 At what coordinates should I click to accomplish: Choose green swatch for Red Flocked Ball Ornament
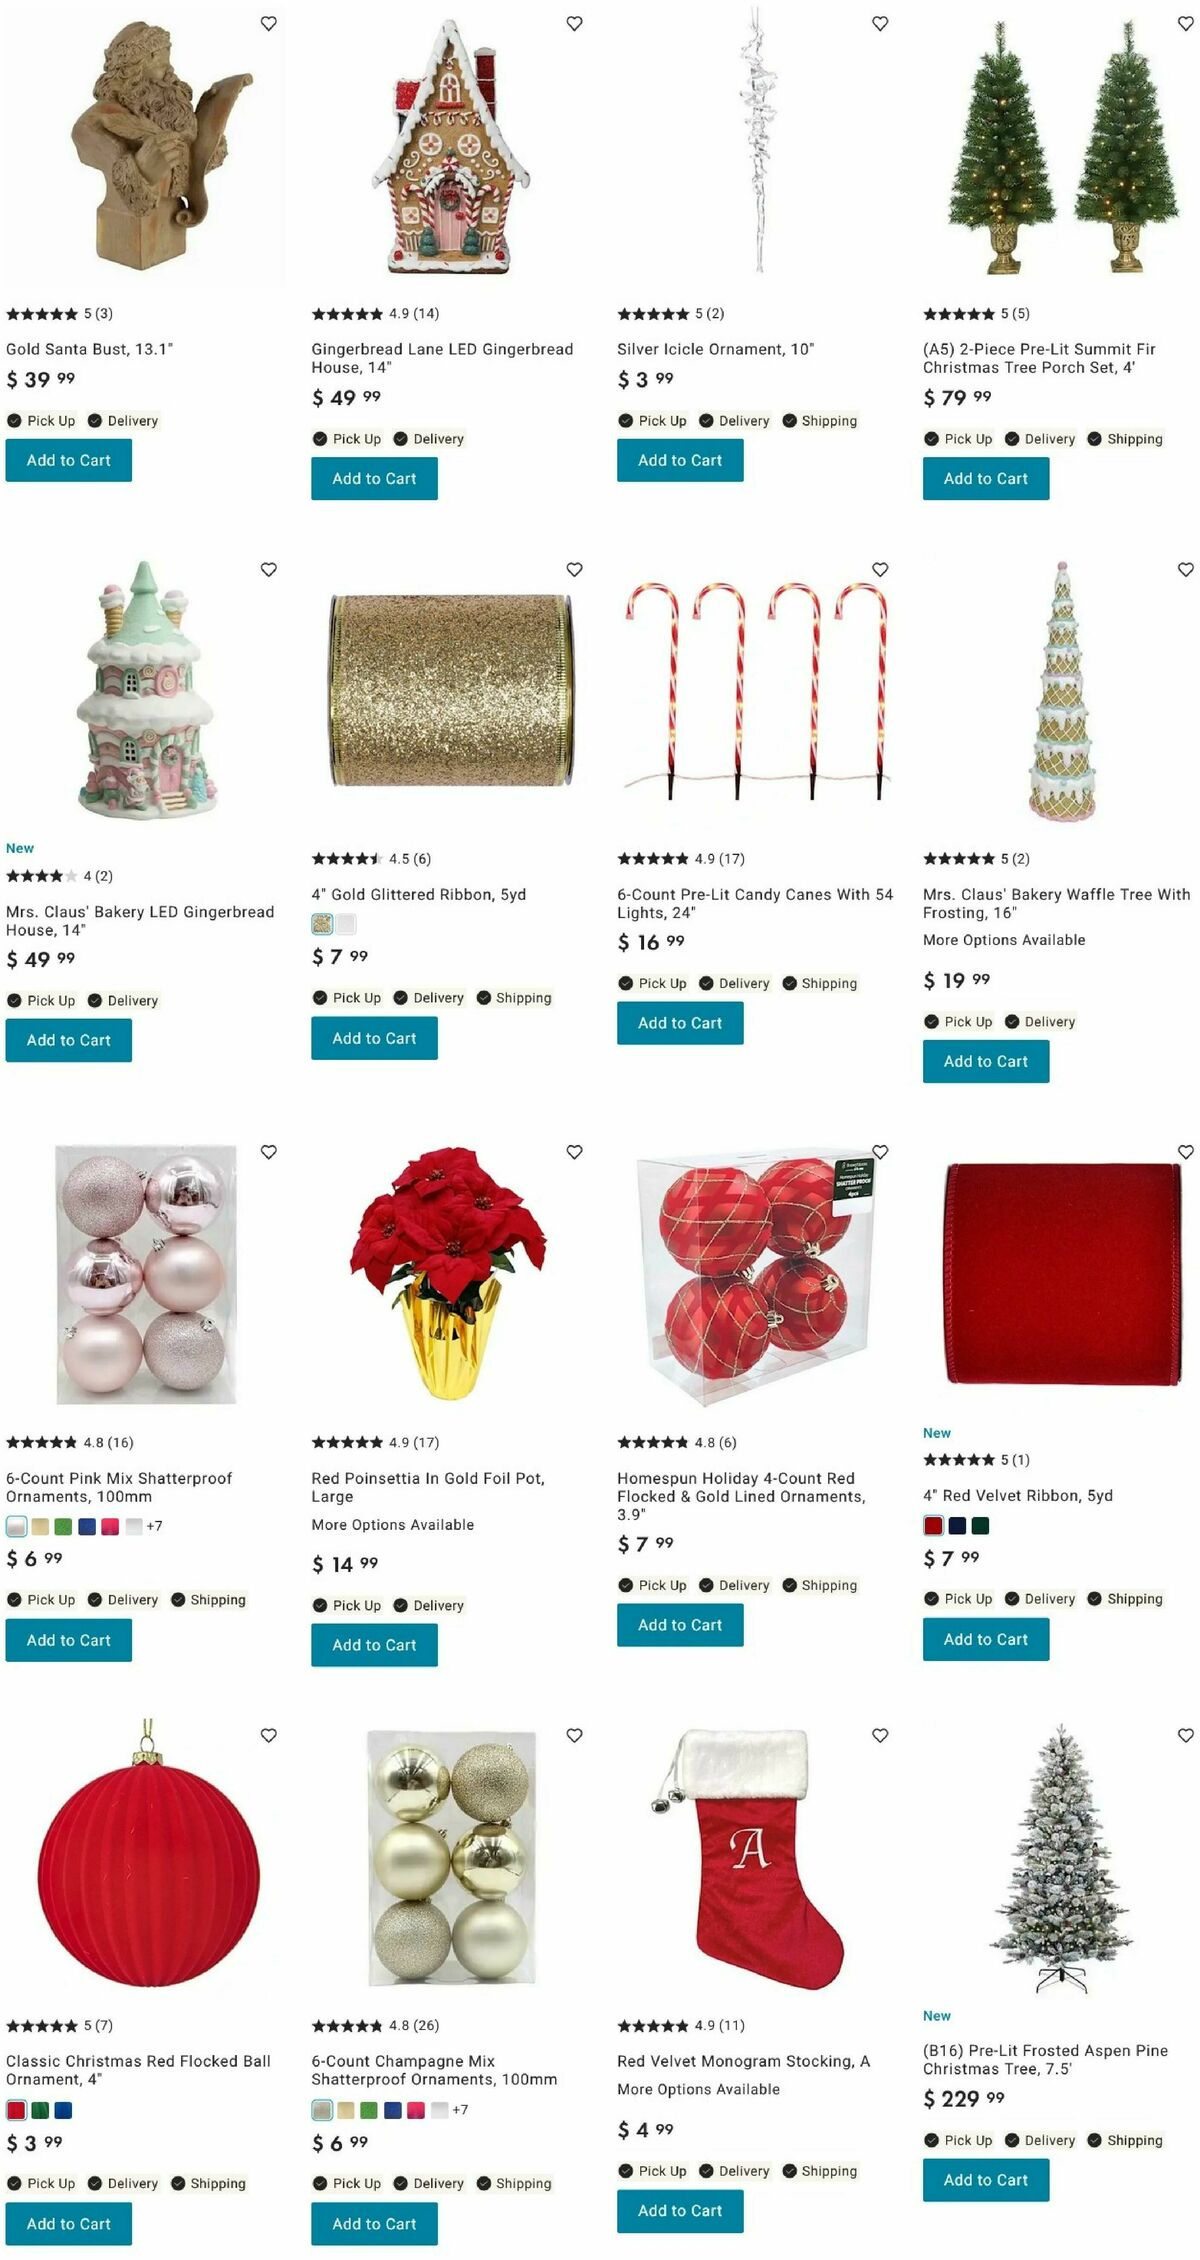(x=40, y=2110)
